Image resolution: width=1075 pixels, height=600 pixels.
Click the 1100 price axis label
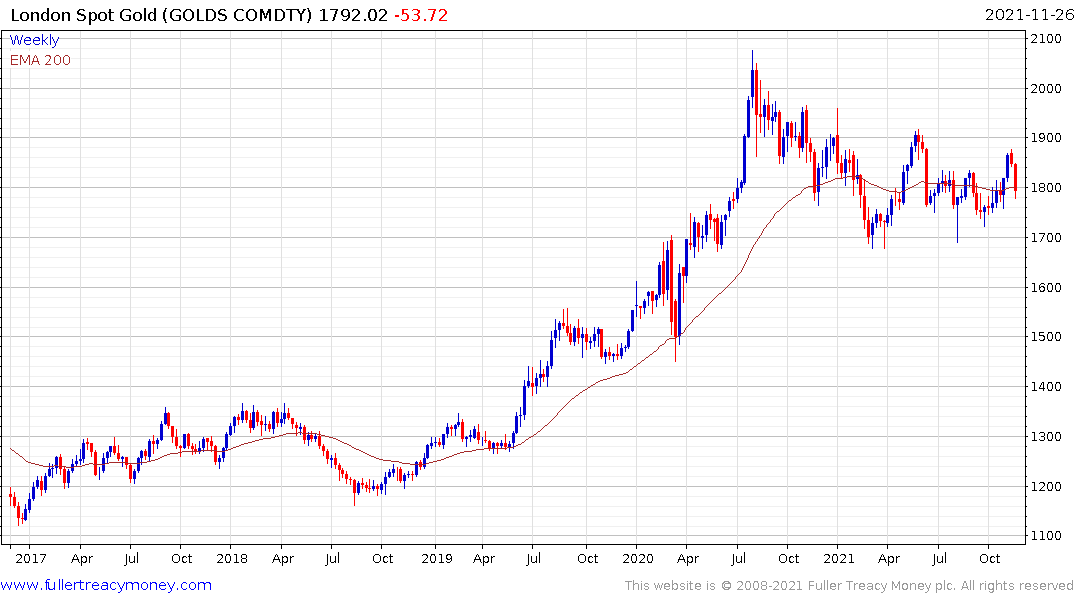(1046, 536)
